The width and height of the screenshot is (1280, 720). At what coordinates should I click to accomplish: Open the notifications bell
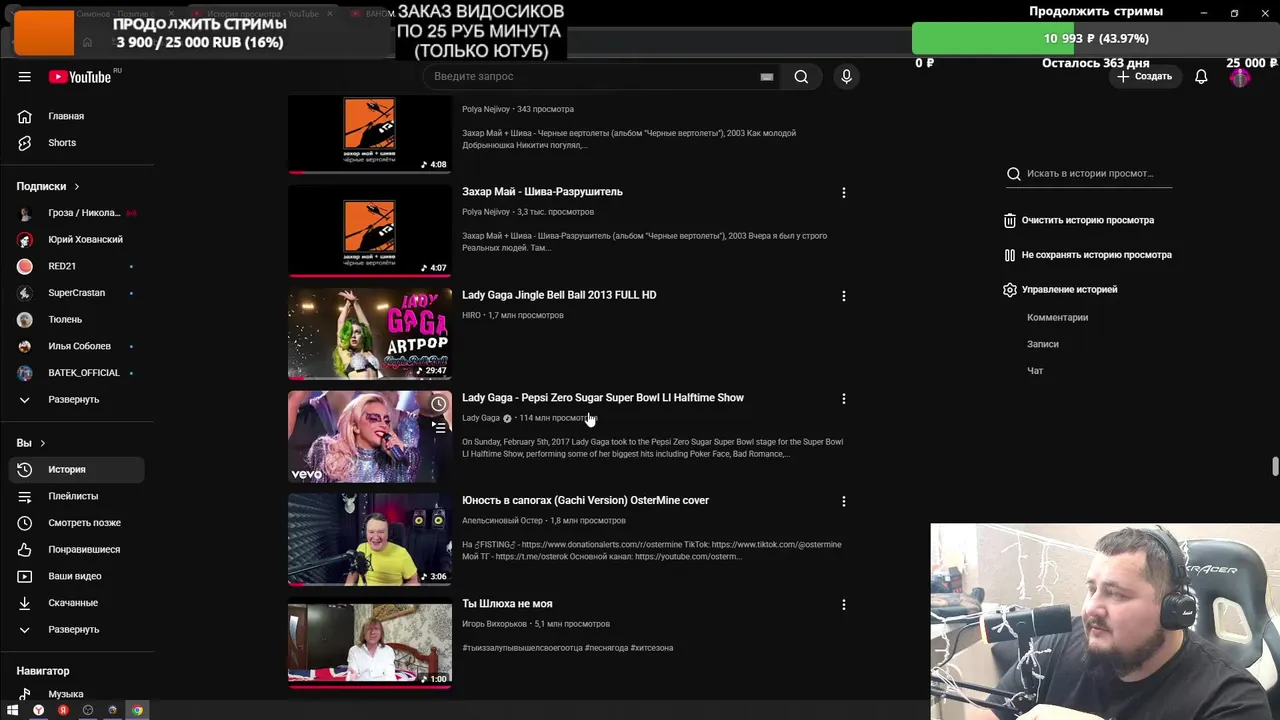coord(1201,77)
